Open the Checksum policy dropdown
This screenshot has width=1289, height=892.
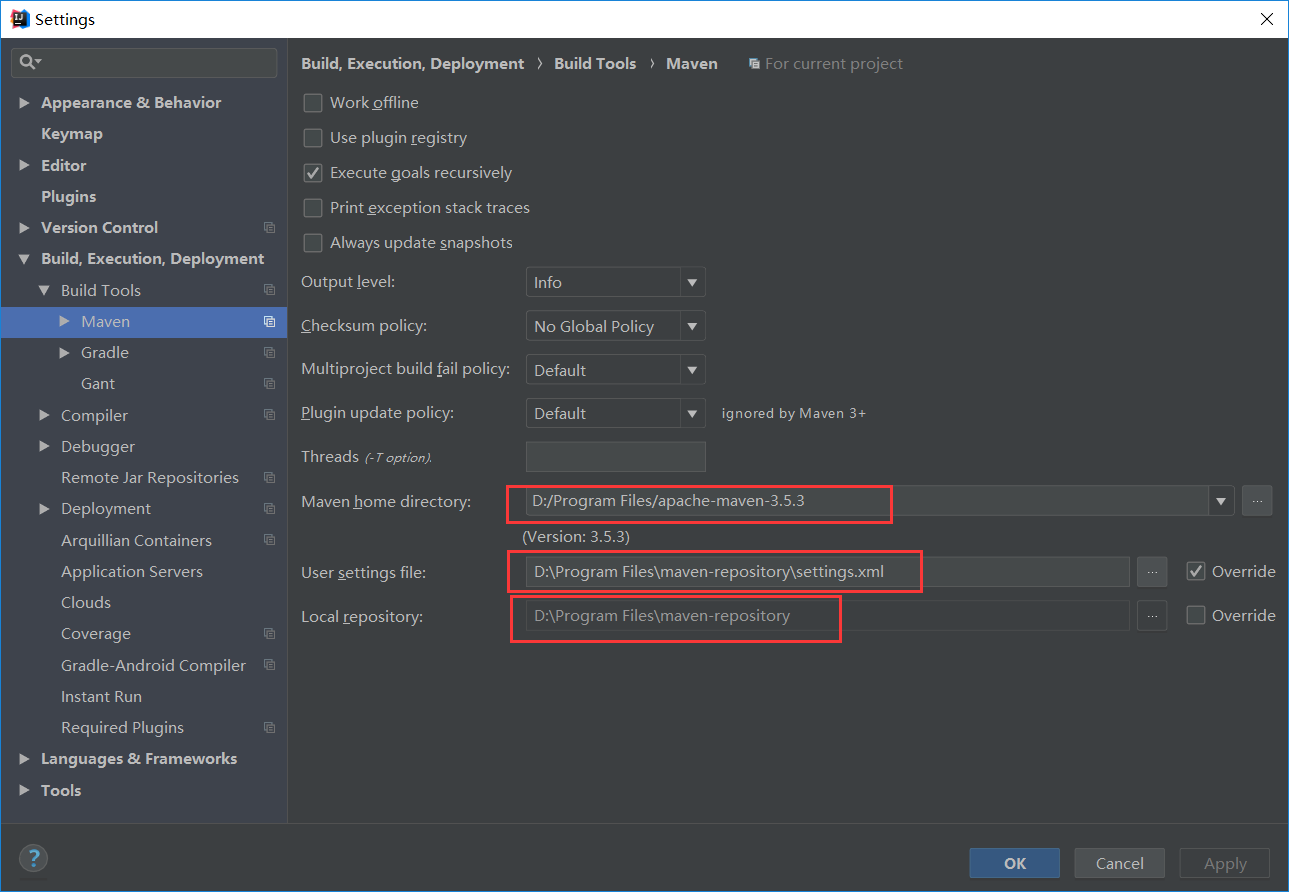pos(692,325)
